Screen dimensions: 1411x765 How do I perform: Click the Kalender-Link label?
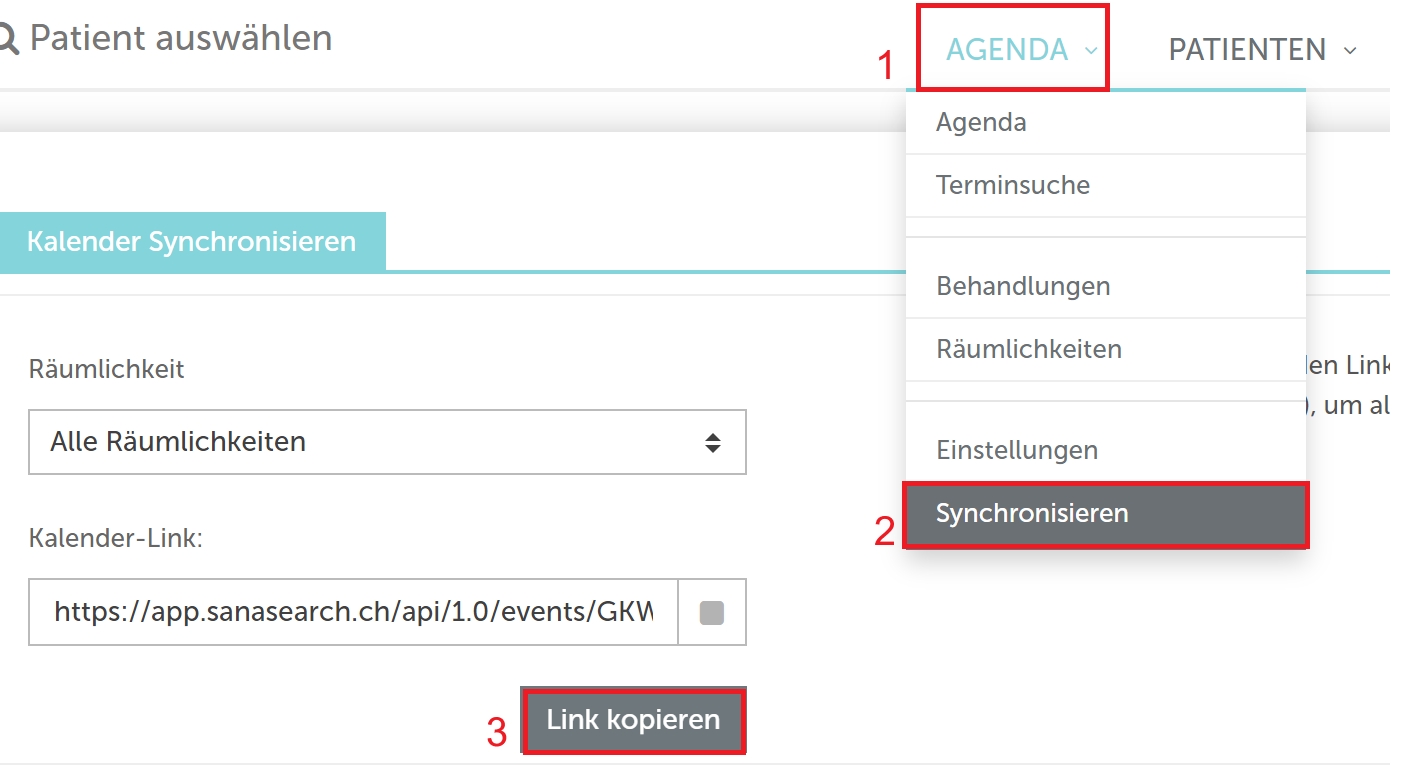pyautogui.click(x=116, y=539)
